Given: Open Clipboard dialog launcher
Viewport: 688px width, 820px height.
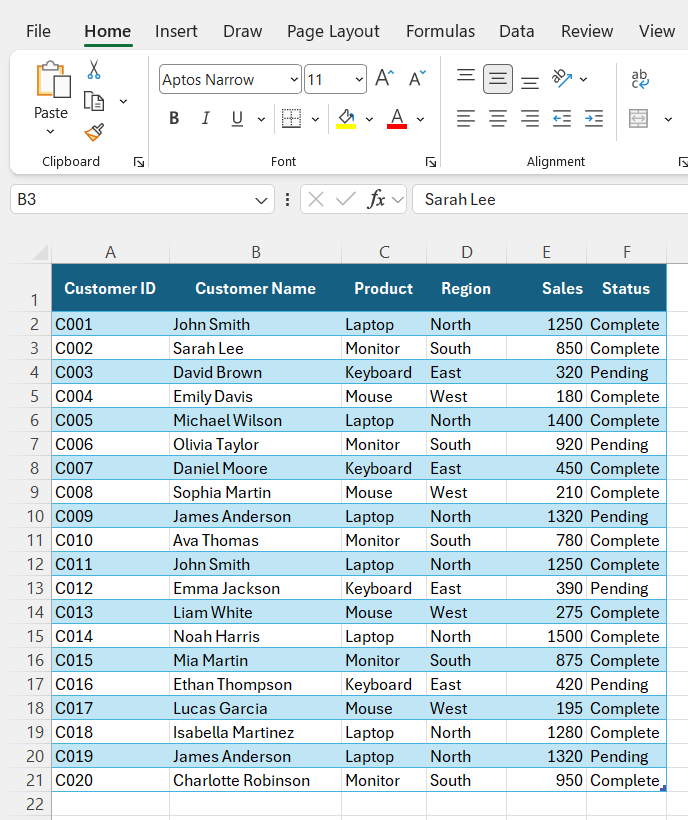Looking at the screenshot, I should (x=139, y=162).
